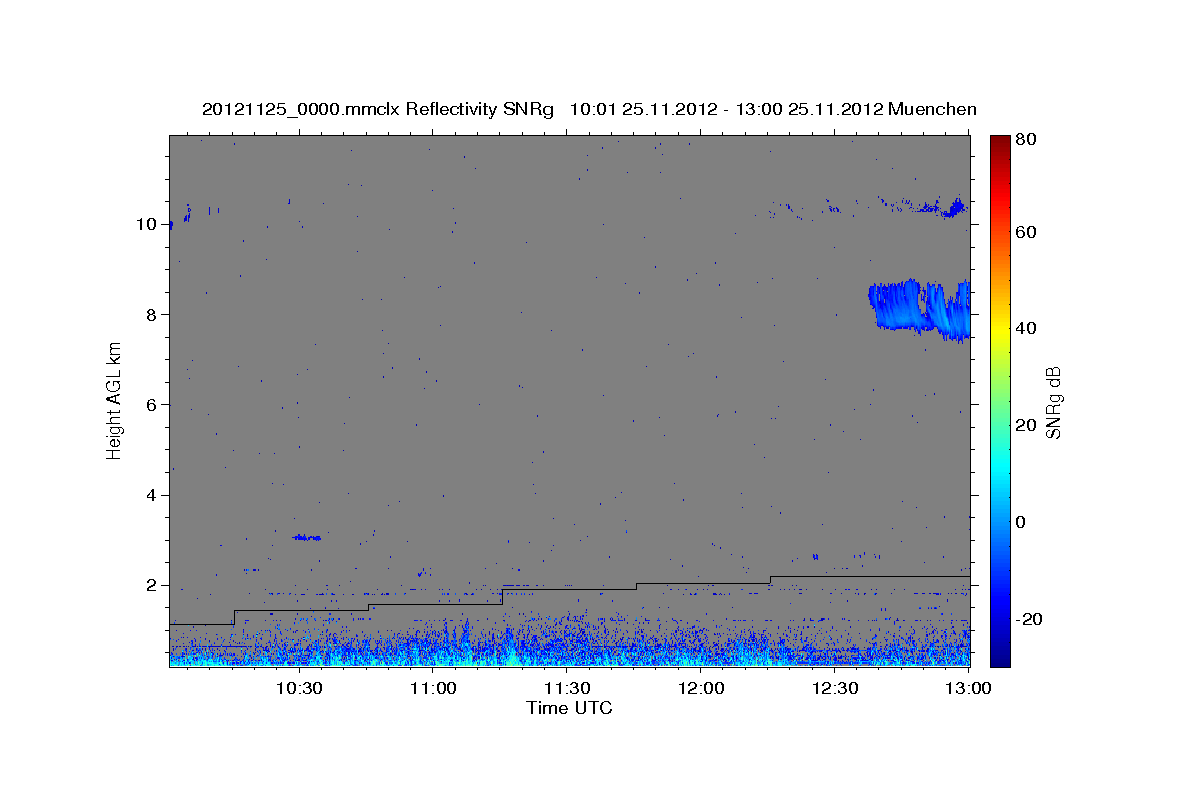The image size is (1200, 800).
Task: Click the colorbar value 0
Action: pyautogui.click(x=1021, y=522)
